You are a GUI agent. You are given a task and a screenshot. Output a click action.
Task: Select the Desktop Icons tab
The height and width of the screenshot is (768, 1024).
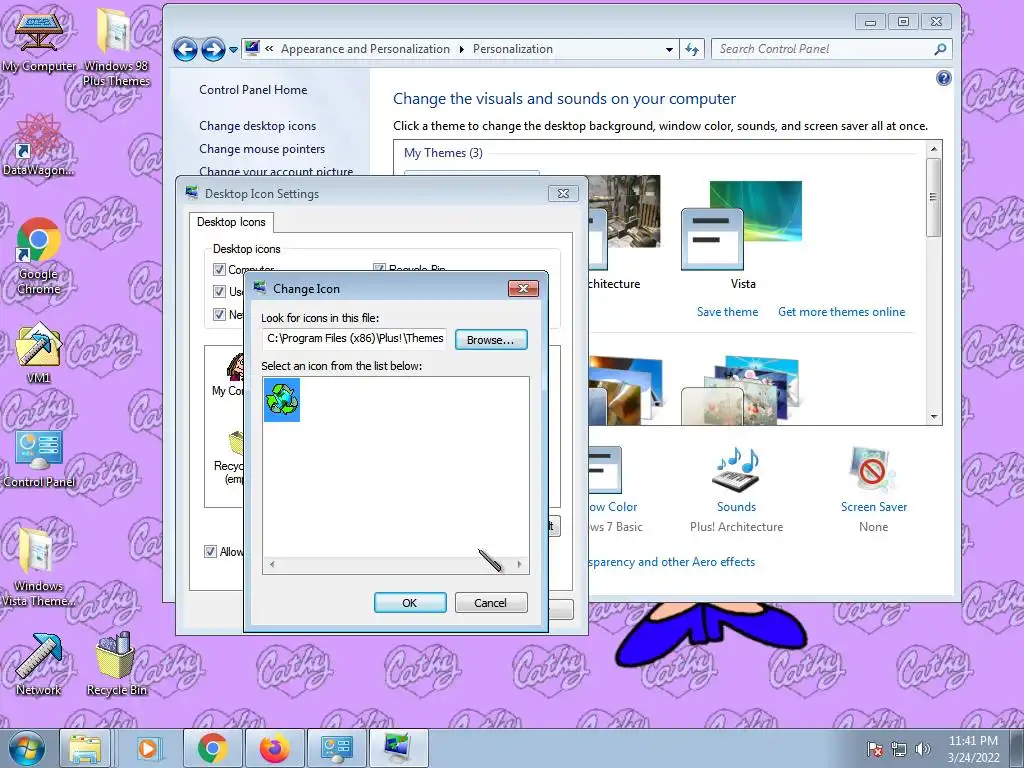[x=231, y=222]
